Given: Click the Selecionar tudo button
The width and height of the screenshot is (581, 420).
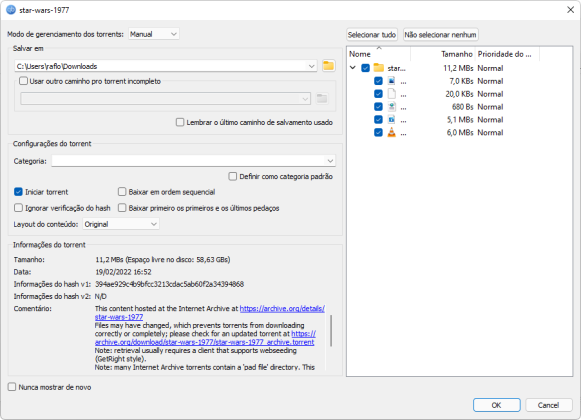Looking at the screenshot, I should [x=372, y=35].
